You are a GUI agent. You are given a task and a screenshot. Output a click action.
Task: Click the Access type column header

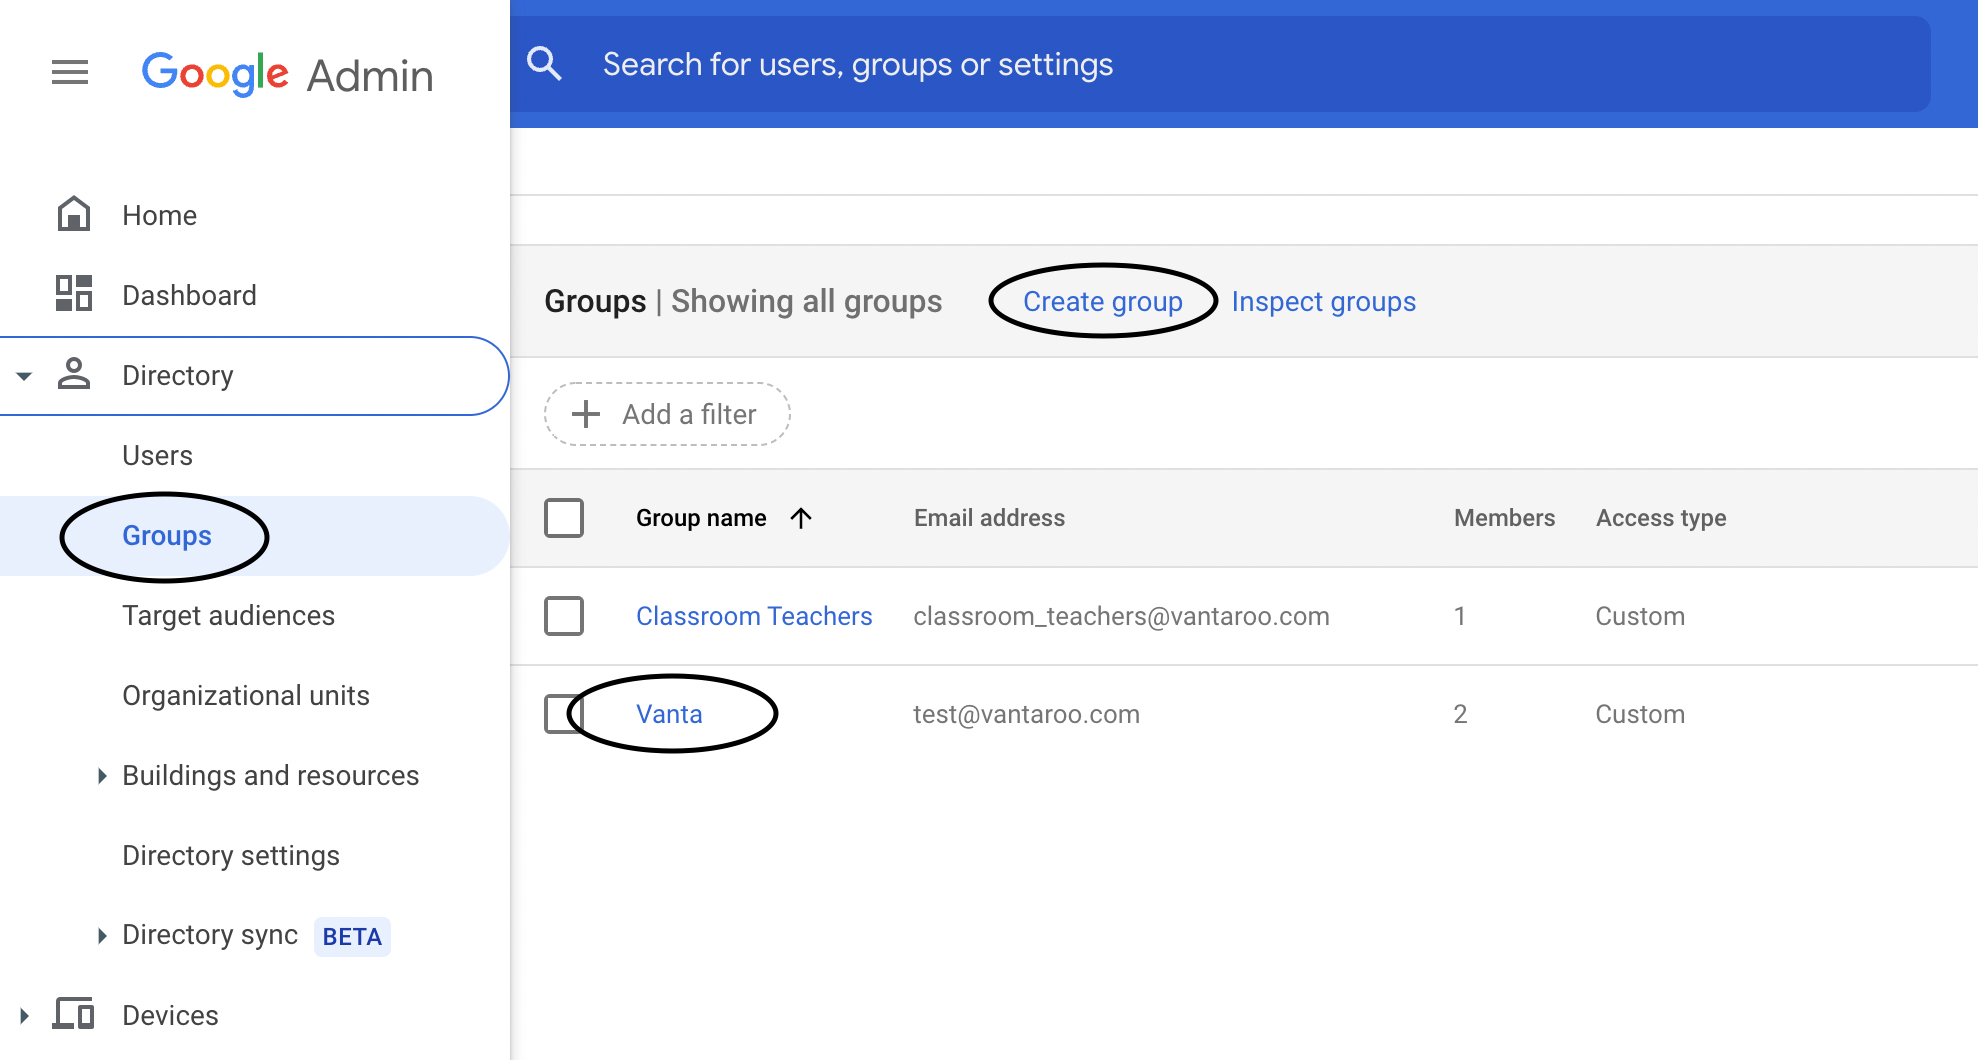pyautogui.click(x=1661, y=518)
